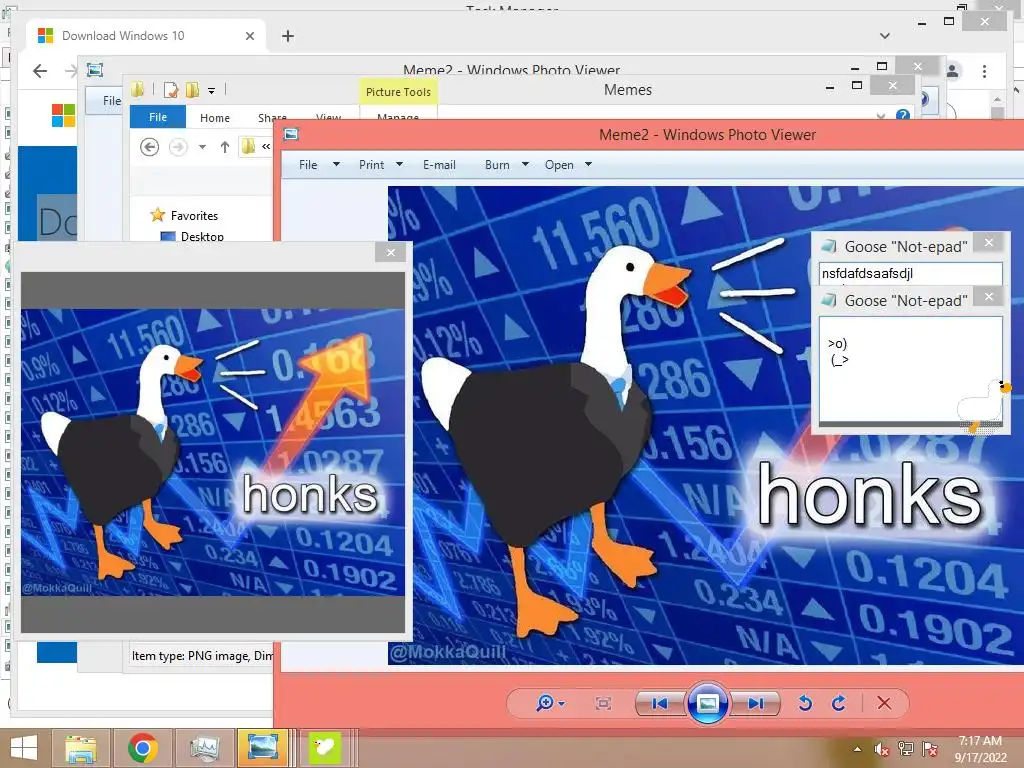Open Chrome from taskbar

pos(142,748)
